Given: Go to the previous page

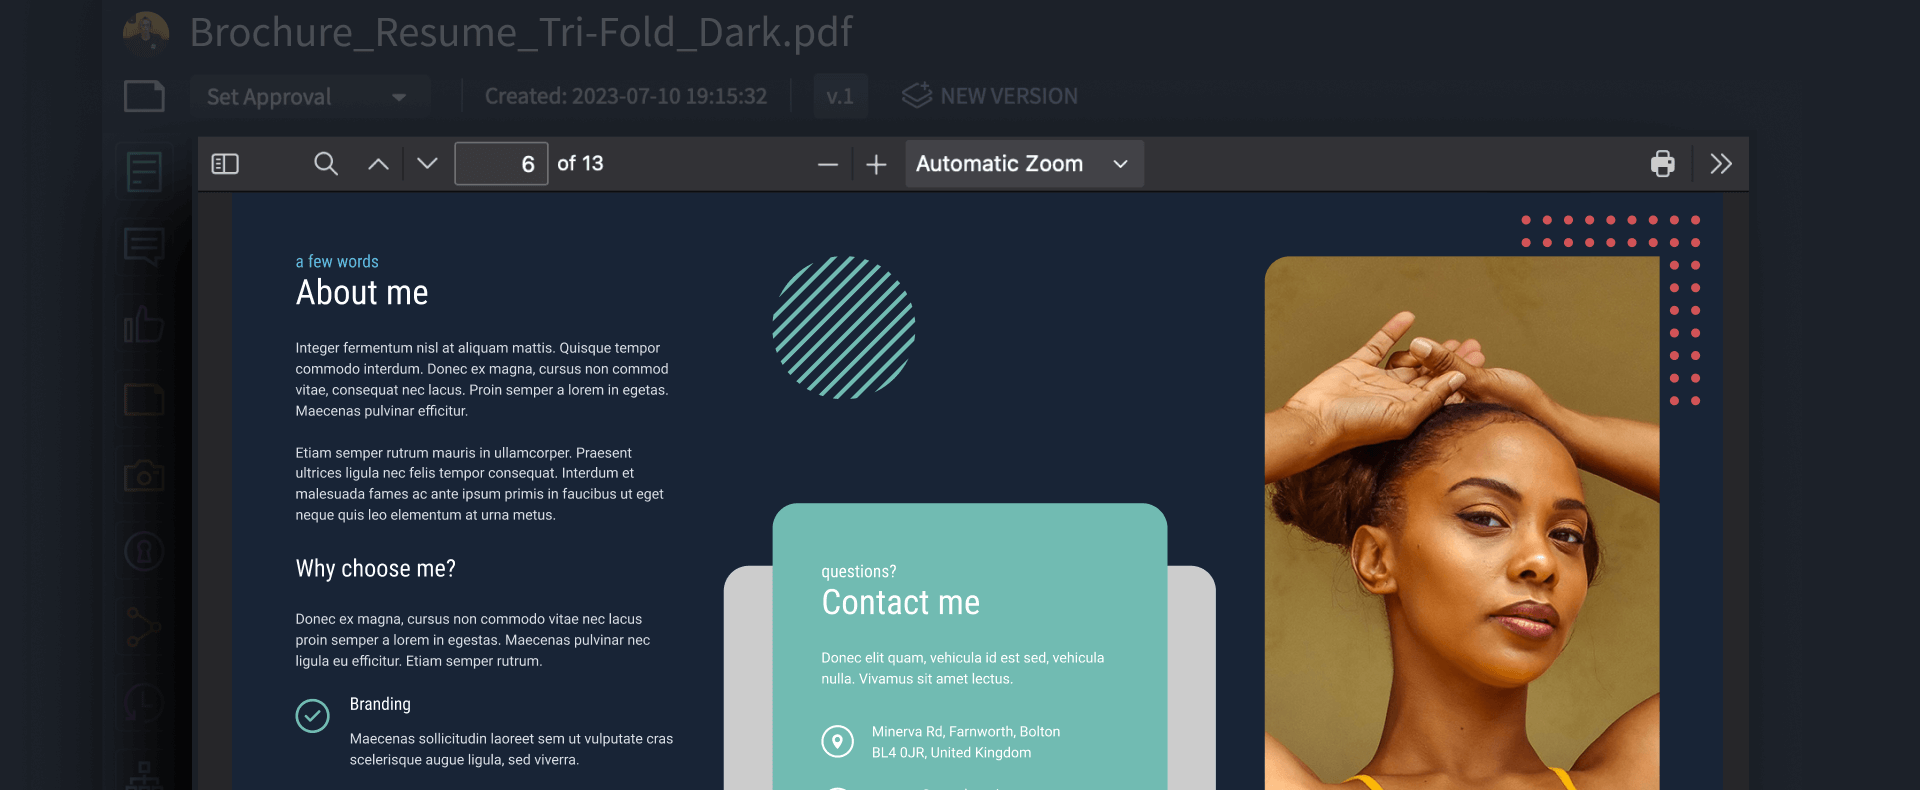Looking at the screenshot, I should 378,164.
